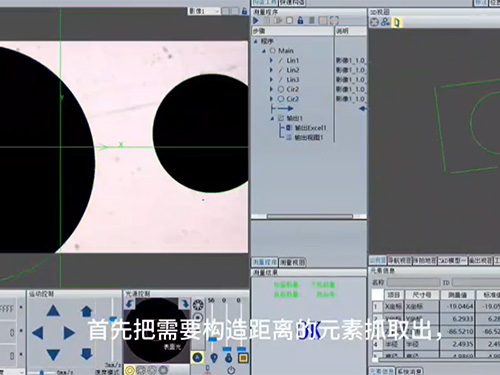Move stage right with the right arrow
This screenshot has width=500, height=375.
(69, 333)
